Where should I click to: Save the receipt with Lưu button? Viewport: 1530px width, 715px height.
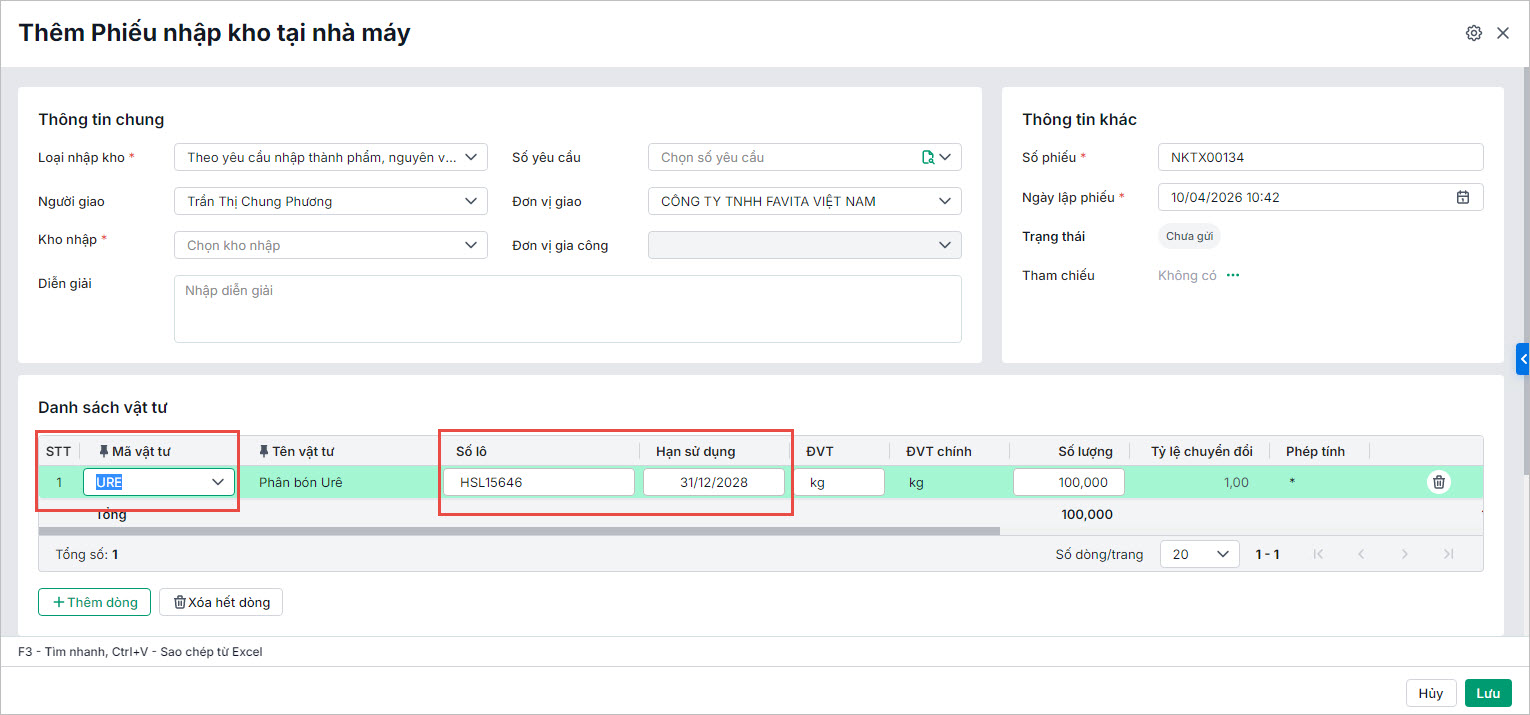coord(1488,693)
